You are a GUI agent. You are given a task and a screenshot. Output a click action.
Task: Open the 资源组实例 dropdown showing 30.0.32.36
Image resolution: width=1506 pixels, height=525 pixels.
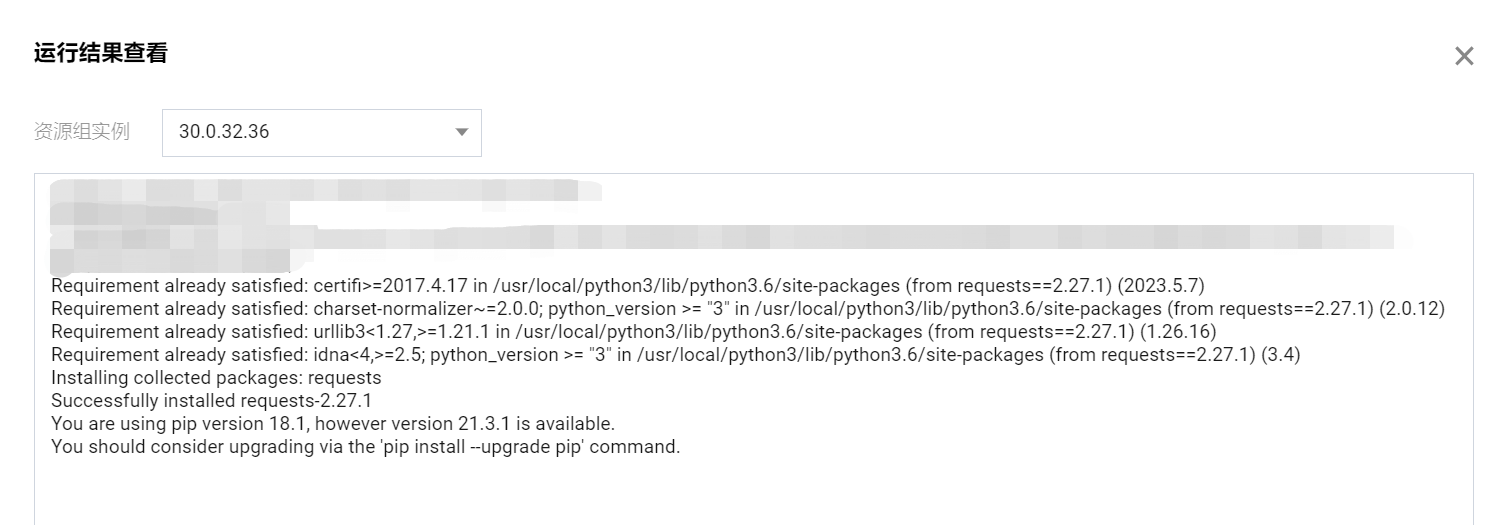[320, 132]
